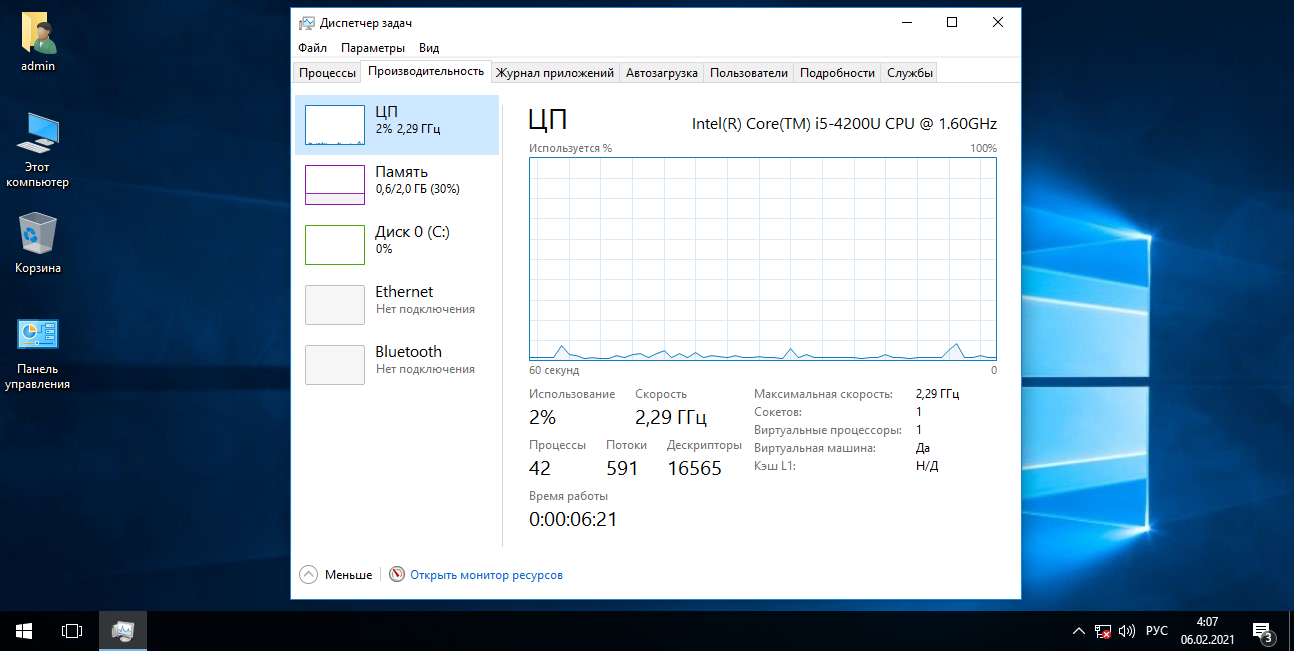Click the Task Manager title bar icon
1294x651 pixels.
[307, 23]
